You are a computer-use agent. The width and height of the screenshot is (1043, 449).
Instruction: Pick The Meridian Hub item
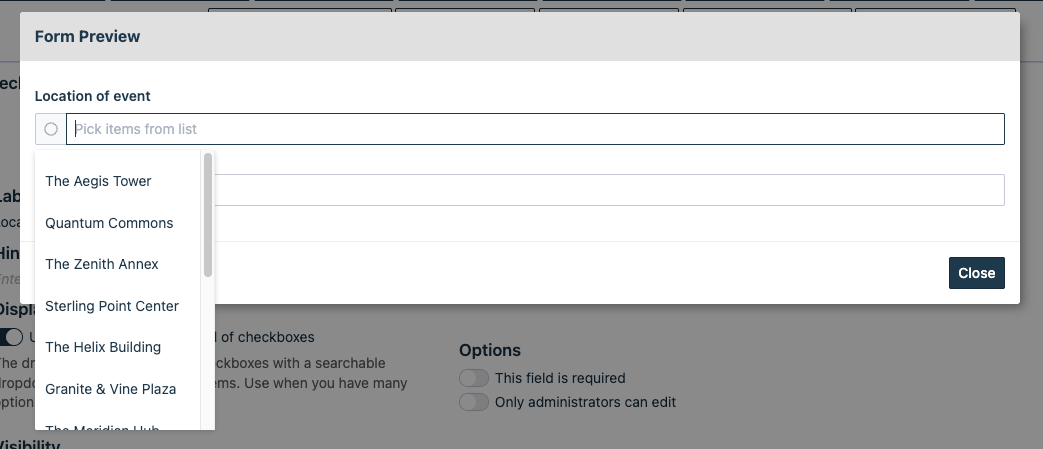(104, 428)
